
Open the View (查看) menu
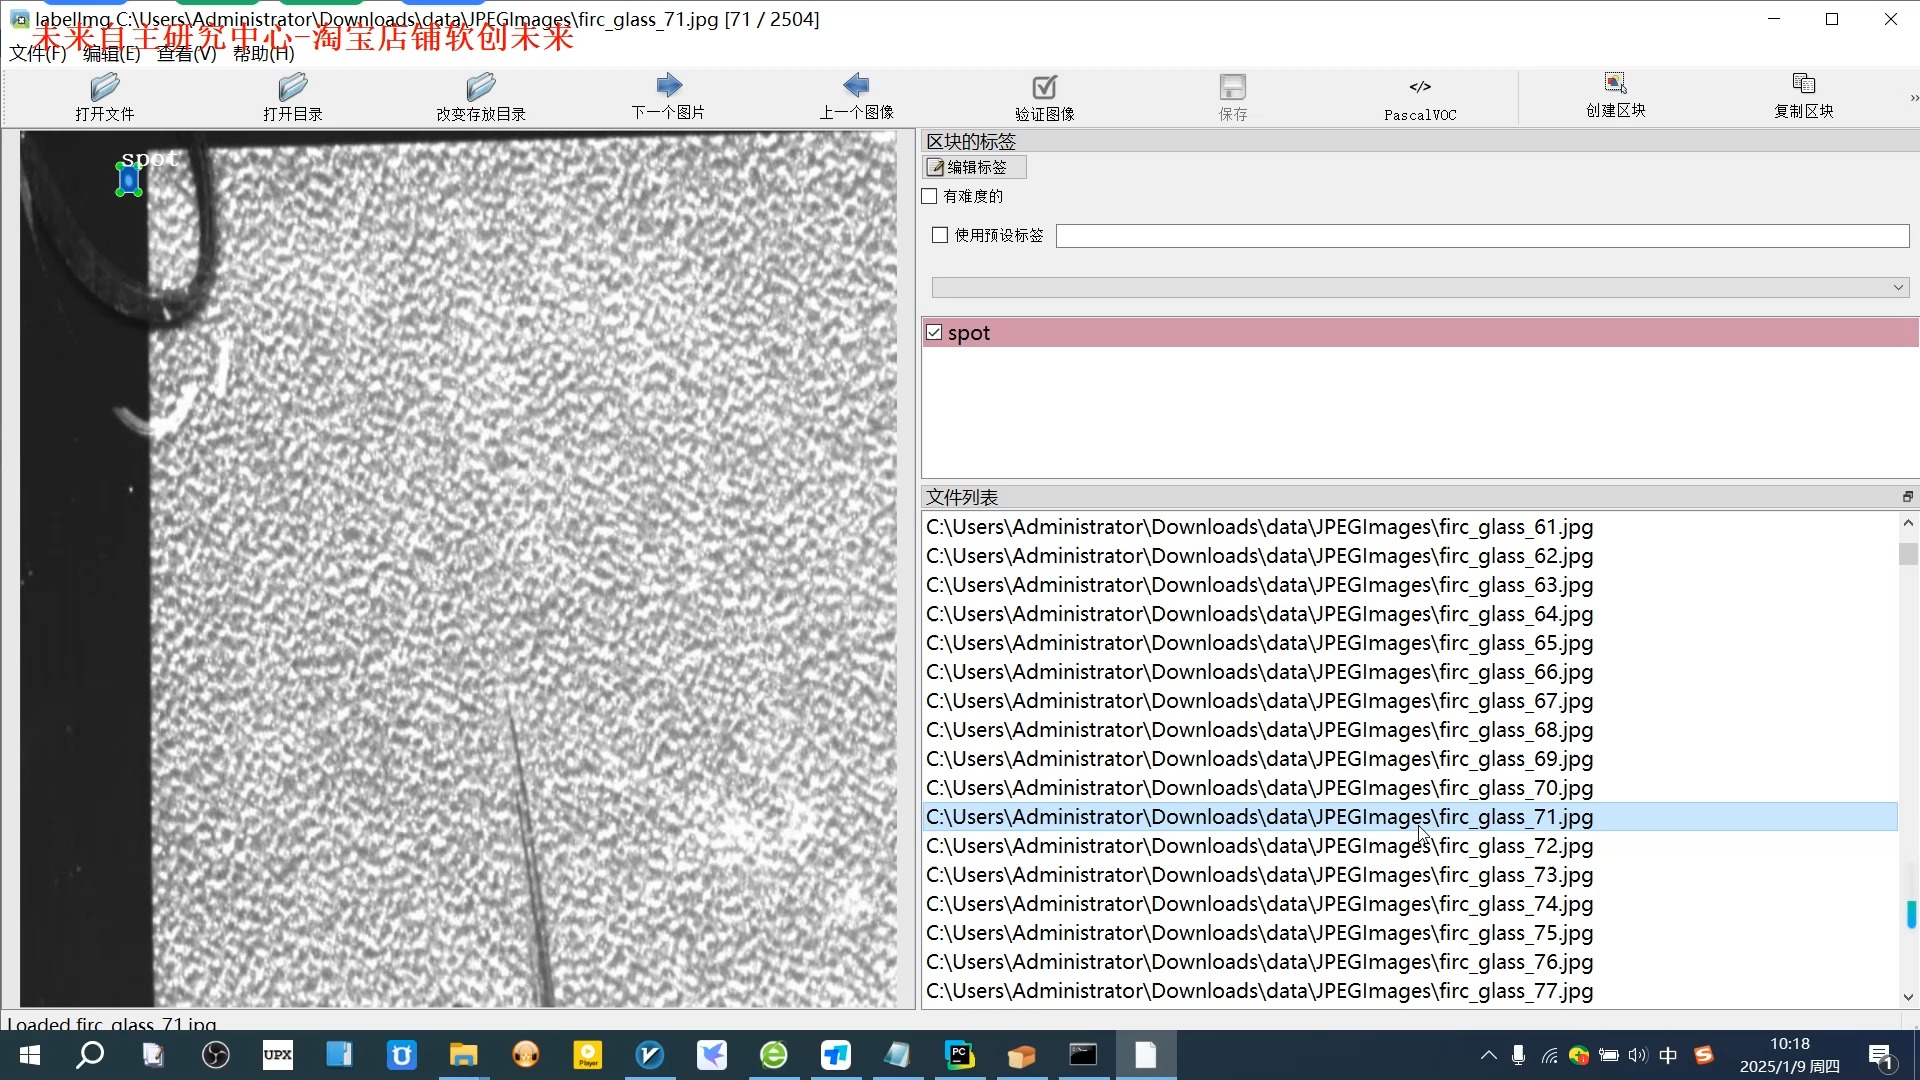tap(186, 54)
